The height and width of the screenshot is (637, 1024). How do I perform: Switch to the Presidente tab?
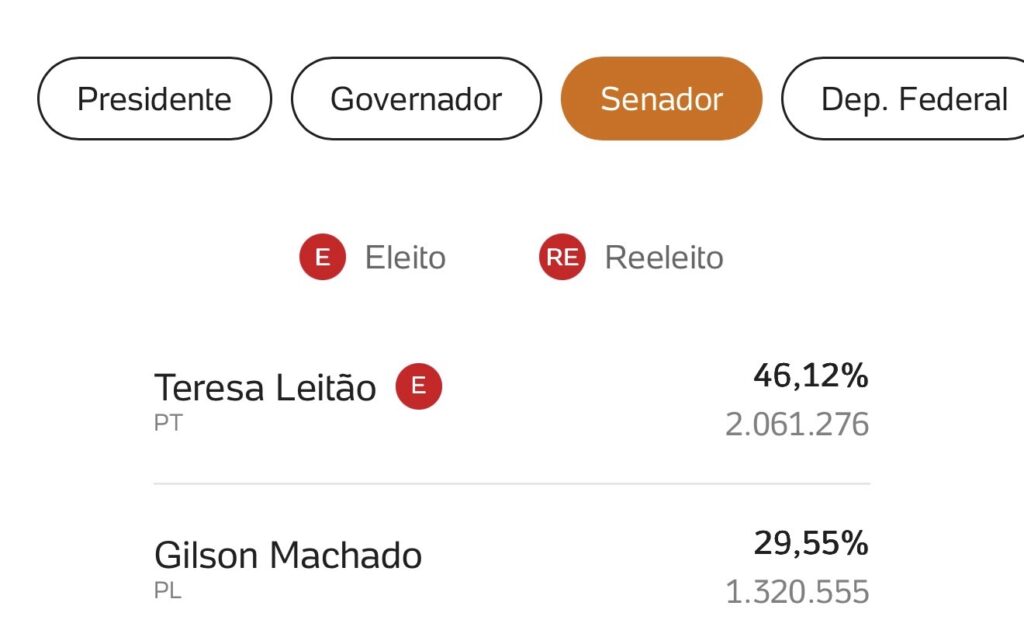[154, 99]
